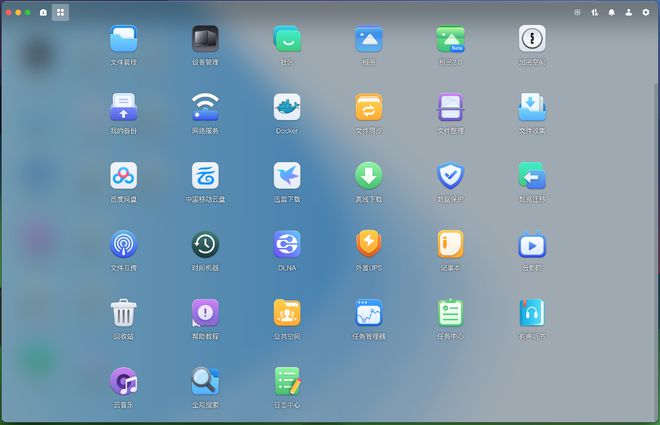Open 百度网盘 Baidu Netdisk
The height and width of the screenshot is (425, 660).
pos(123,176)
